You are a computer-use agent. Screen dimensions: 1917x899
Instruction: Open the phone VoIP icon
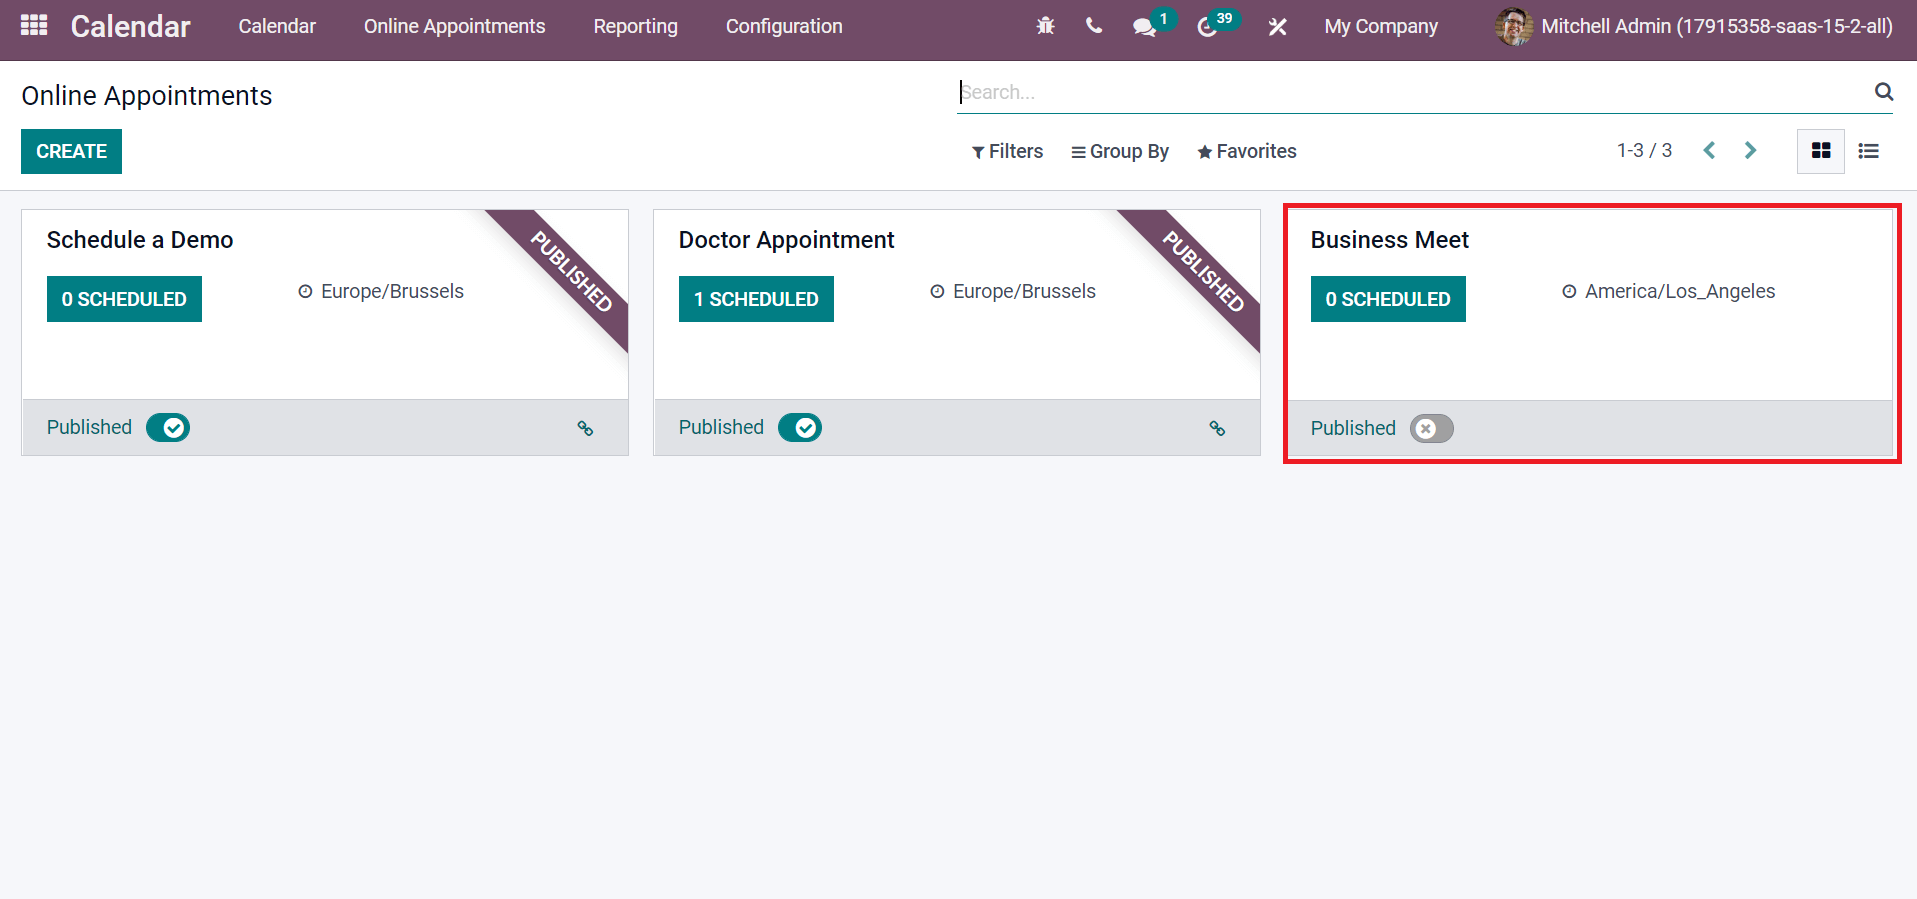click(x=1094, y=26)
